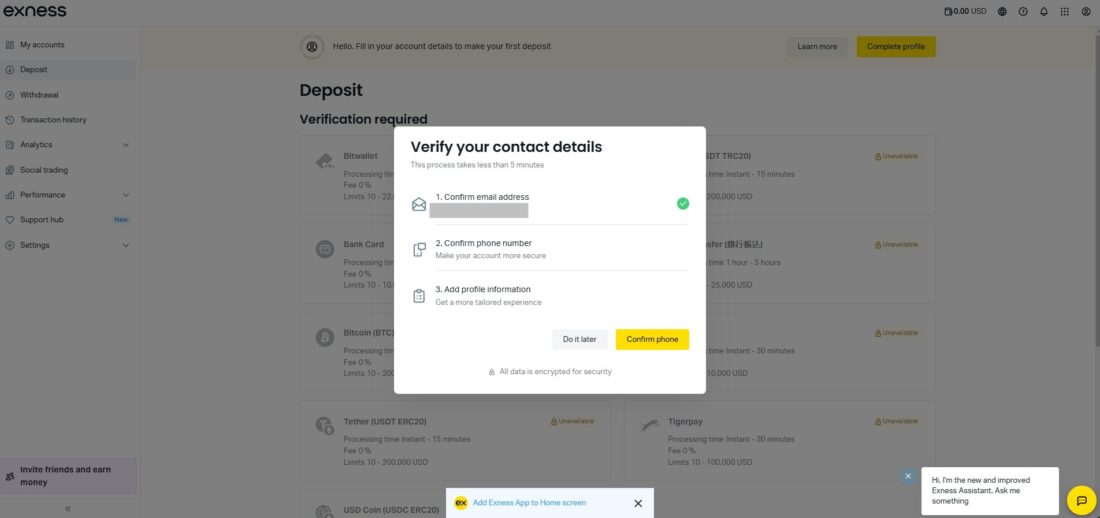Click the wallet balance 0.00 USD
This screenshot has width=1100, height=518.
[965, 12]
